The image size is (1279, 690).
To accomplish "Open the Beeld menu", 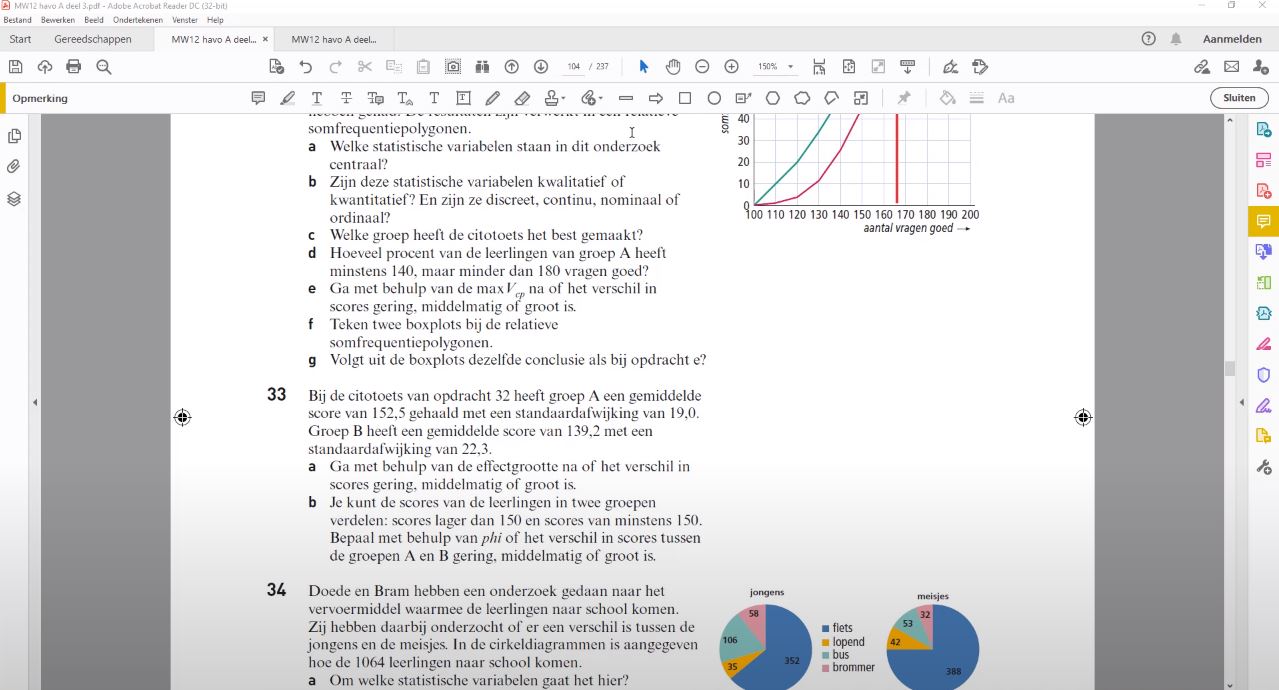I will (94, 20).
